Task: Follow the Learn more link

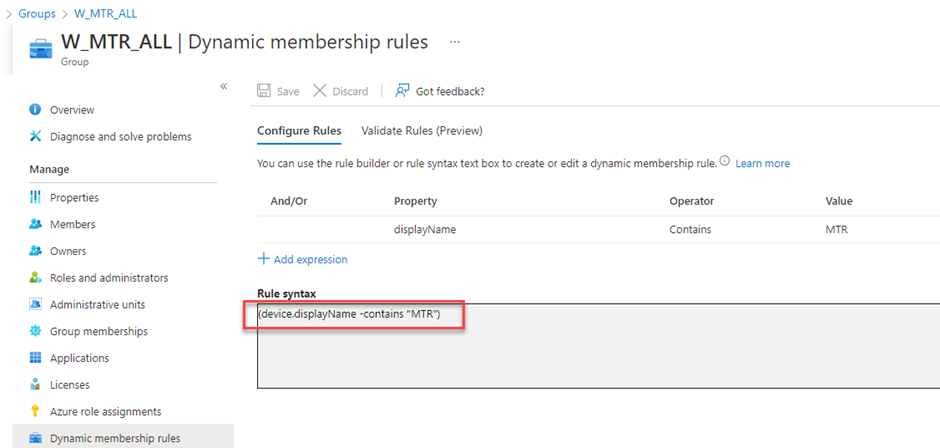Action: point(763,163)
